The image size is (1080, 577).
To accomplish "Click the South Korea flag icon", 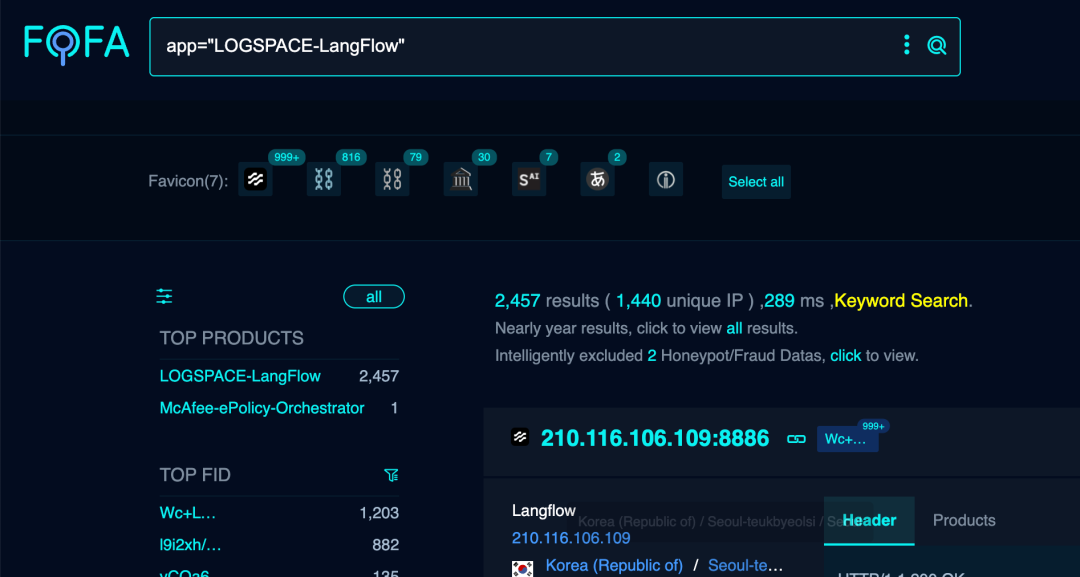I will tap(523, 568).
